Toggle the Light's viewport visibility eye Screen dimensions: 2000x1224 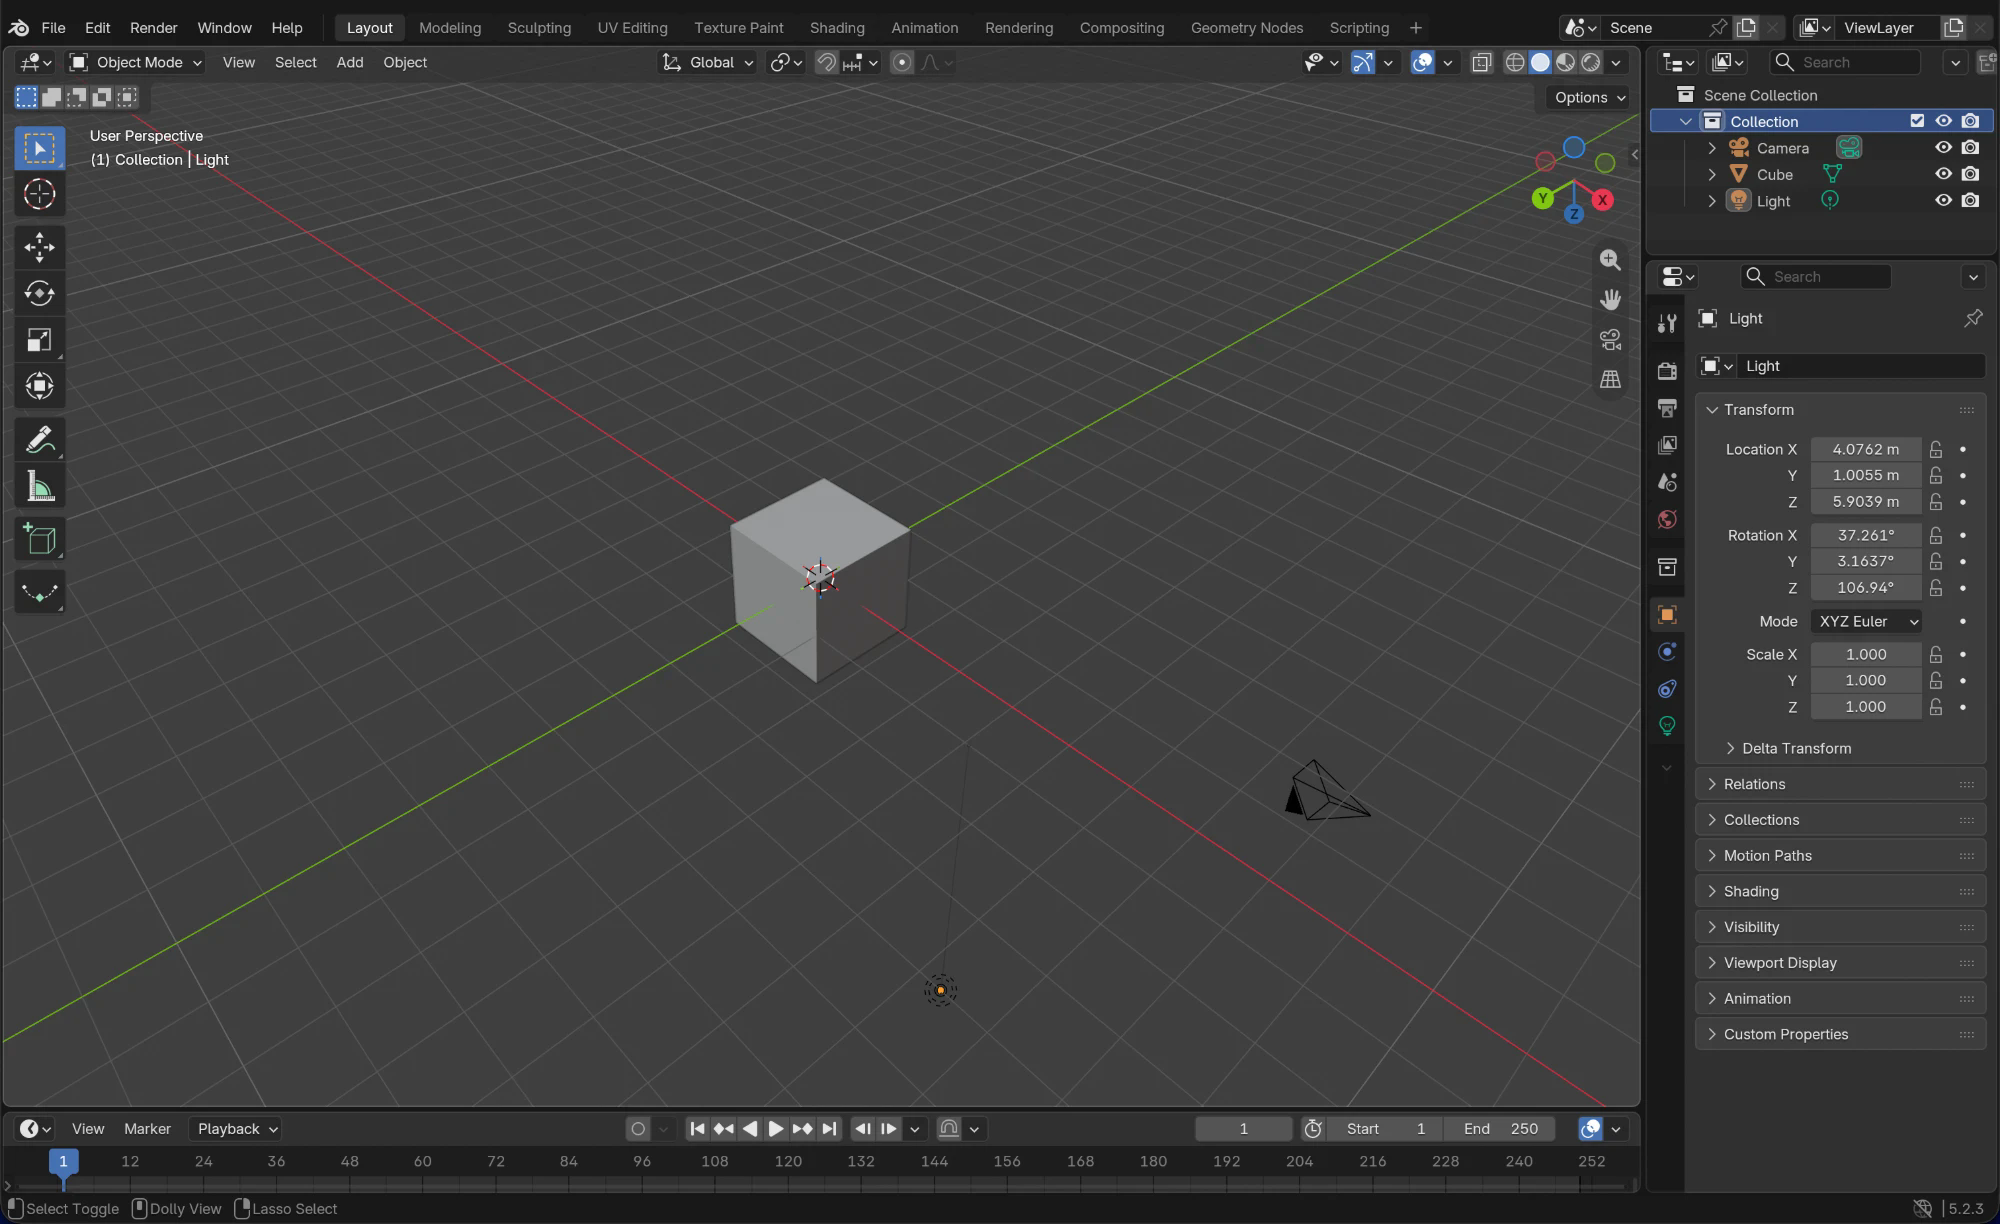[1943, 200]
